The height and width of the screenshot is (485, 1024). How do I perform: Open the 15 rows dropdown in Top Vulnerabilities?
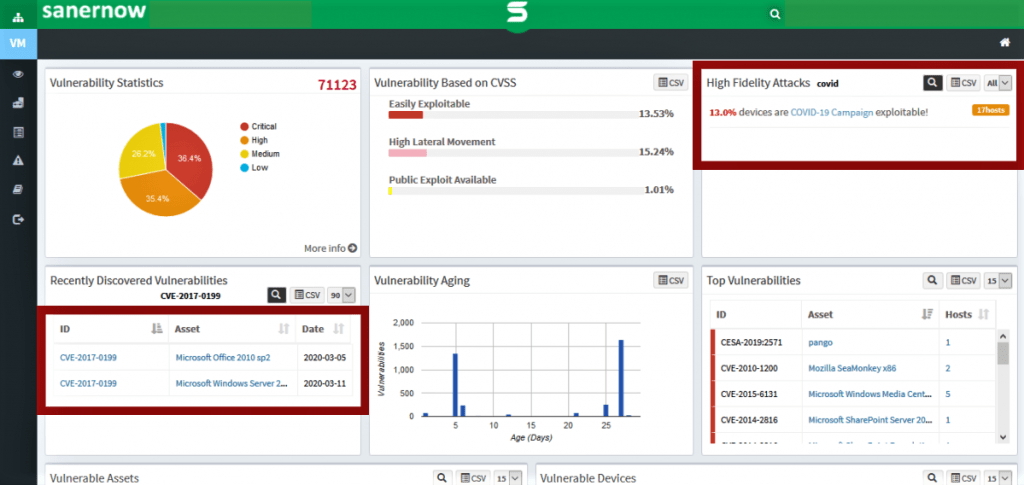pyautogui.click(x=998, y=281)
